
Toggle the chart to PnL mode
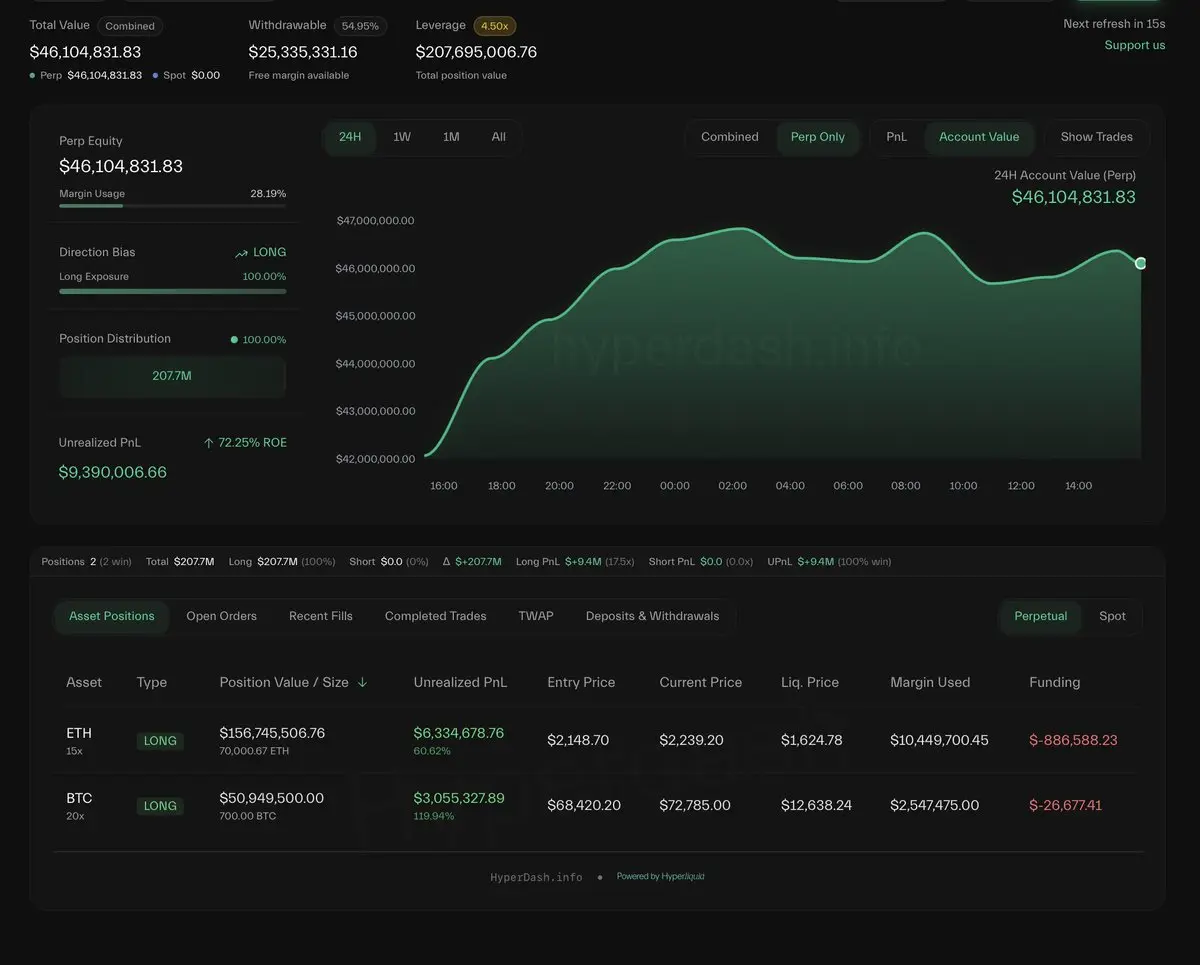click(896, 137)
